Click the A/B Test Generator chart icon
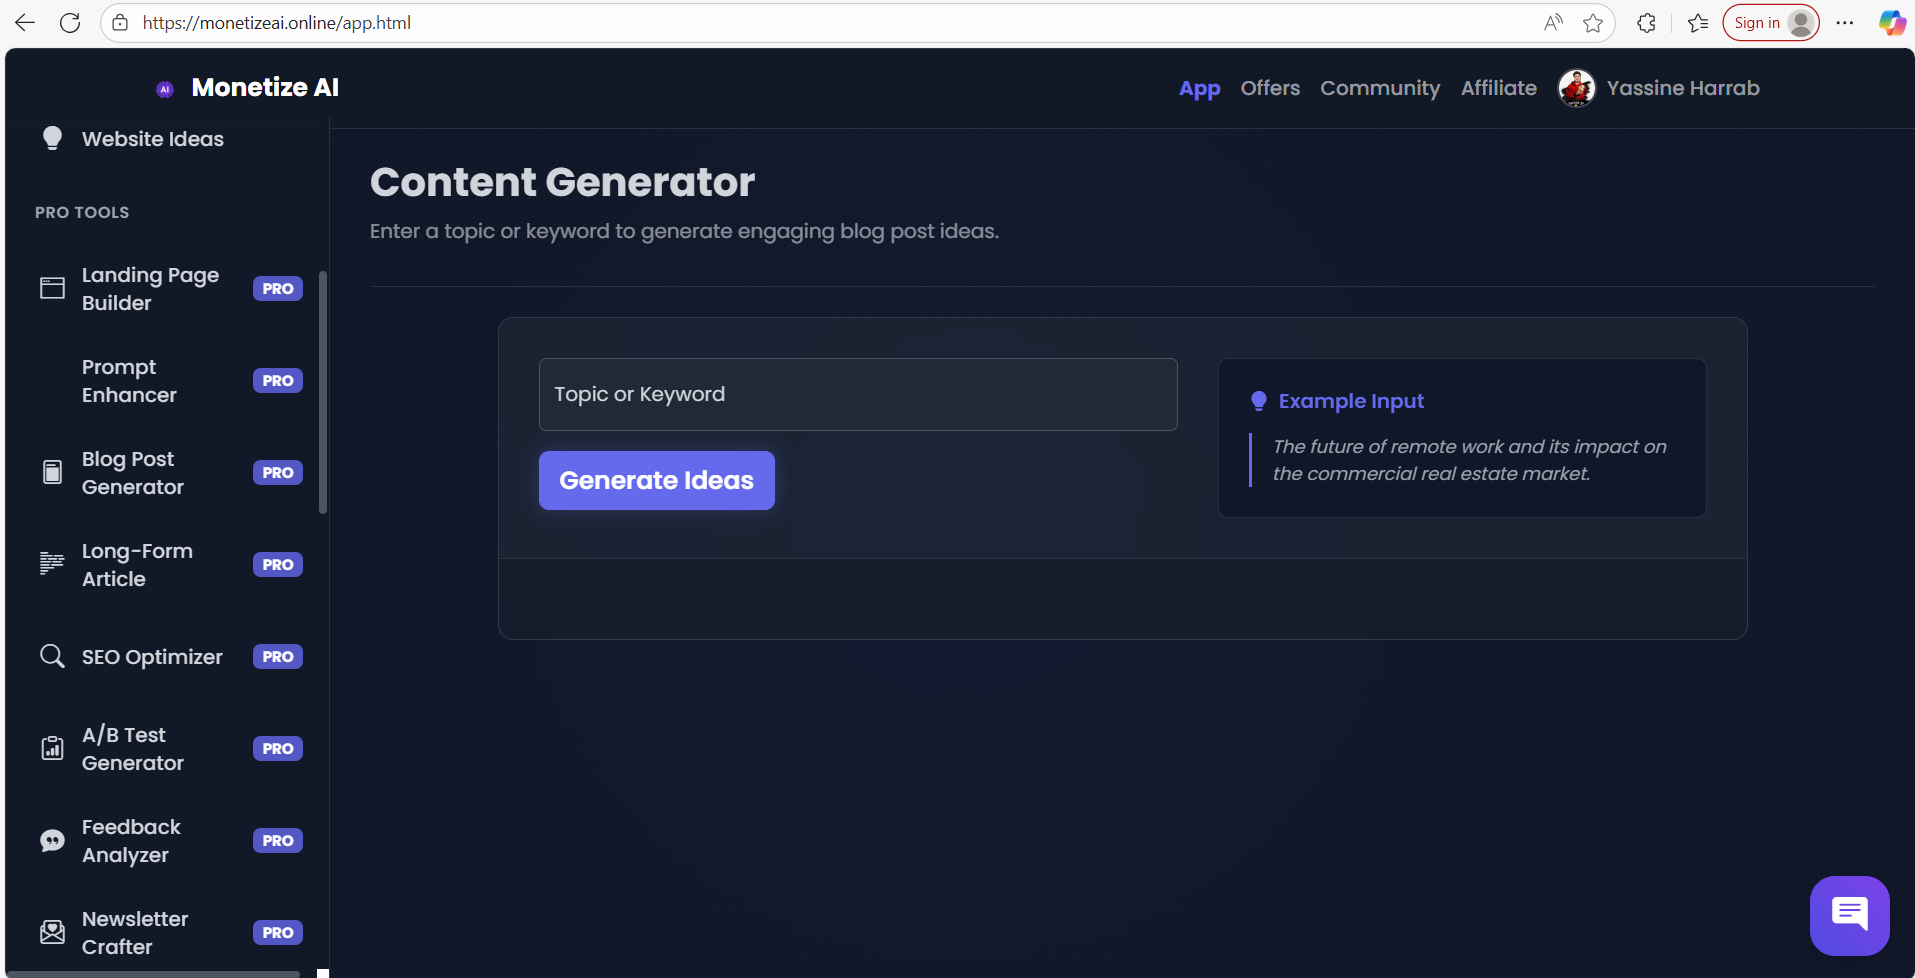Image resolution: width=1915 pixels, height=978 pixels. (x=52, y=748)
